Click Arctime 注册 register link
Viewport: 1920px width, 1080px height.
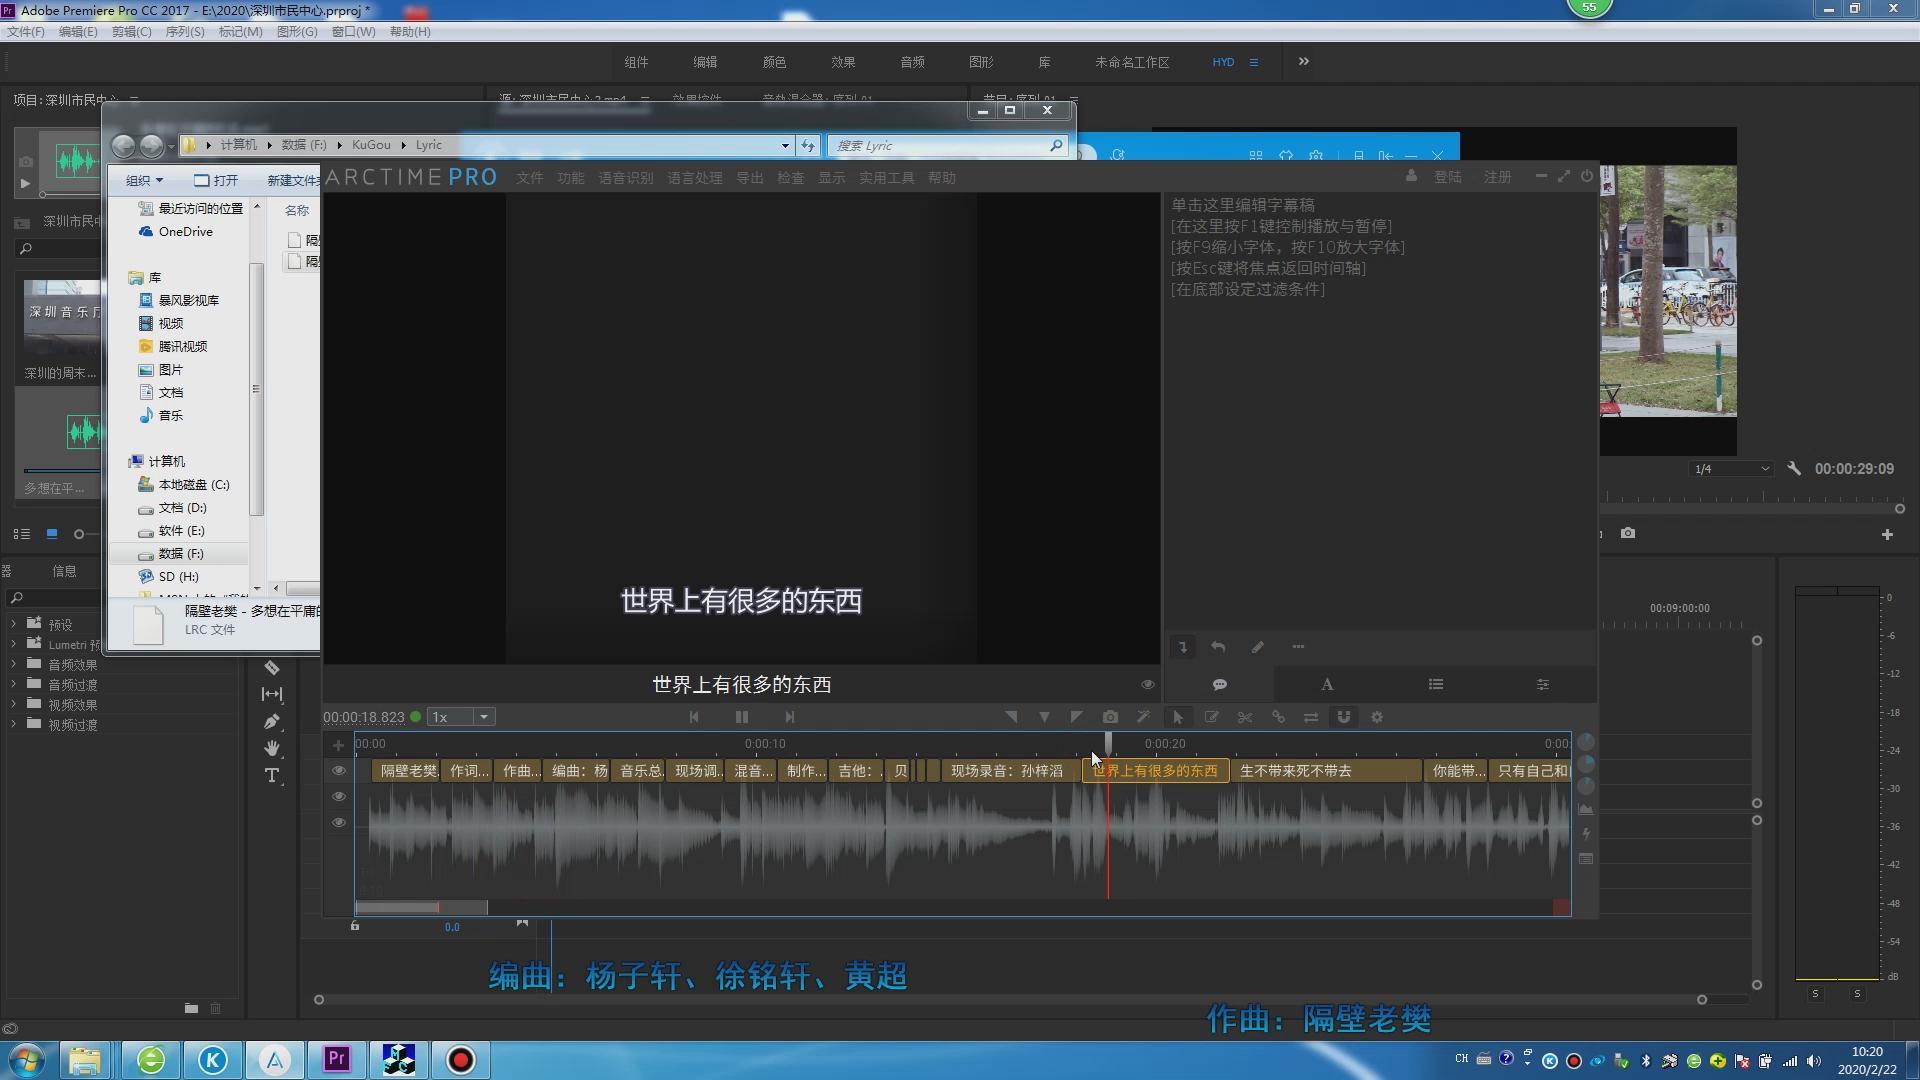(x=1498, y=177)
